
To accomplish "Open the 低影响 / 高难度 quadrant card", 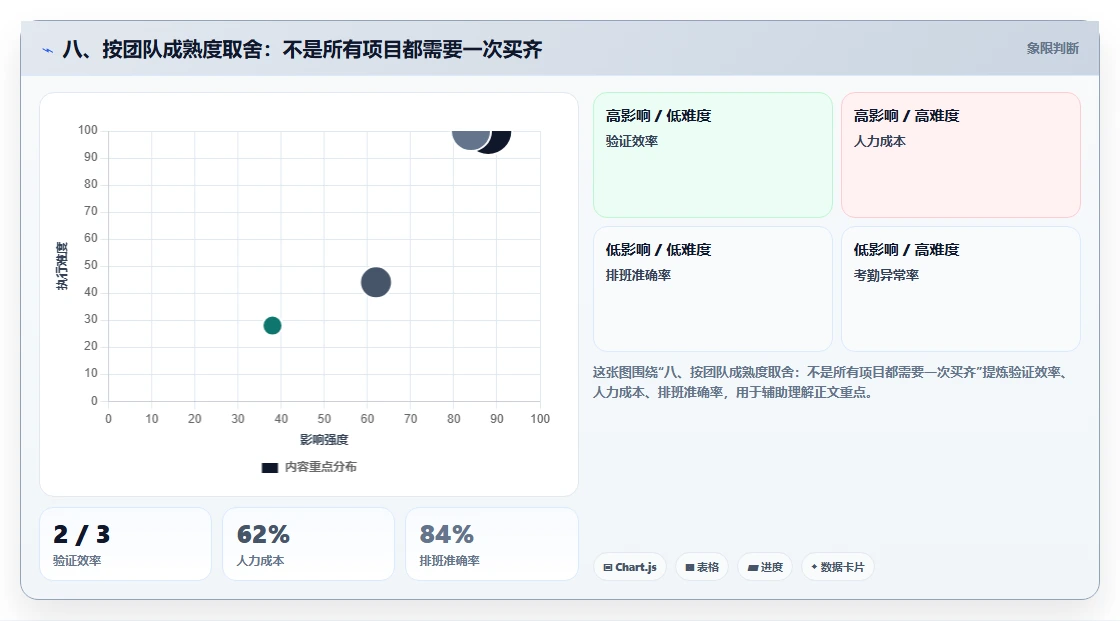I will click(960, 289).
